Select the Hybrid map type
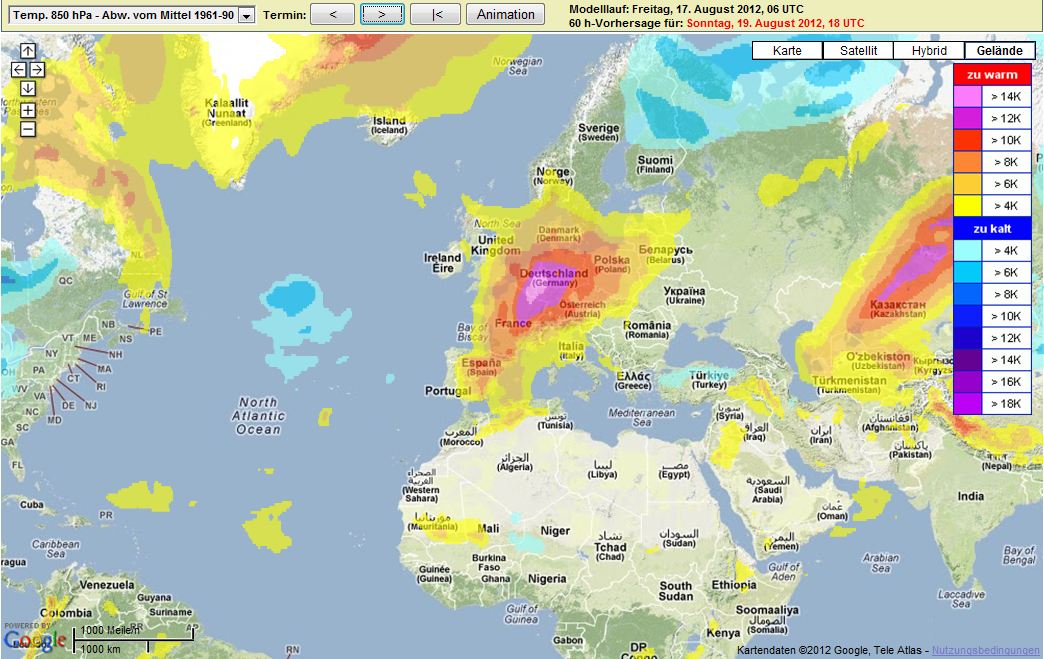 [929, 51]
